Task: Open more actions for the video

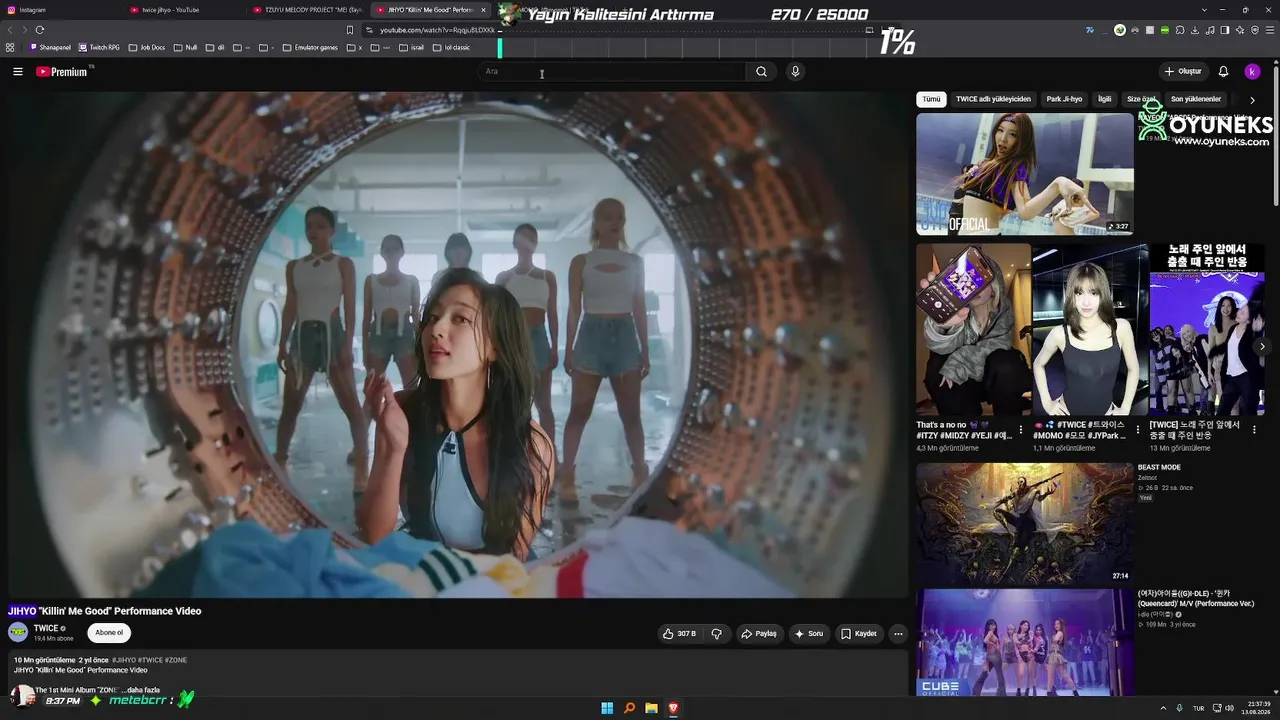Action: coord(898,633)
